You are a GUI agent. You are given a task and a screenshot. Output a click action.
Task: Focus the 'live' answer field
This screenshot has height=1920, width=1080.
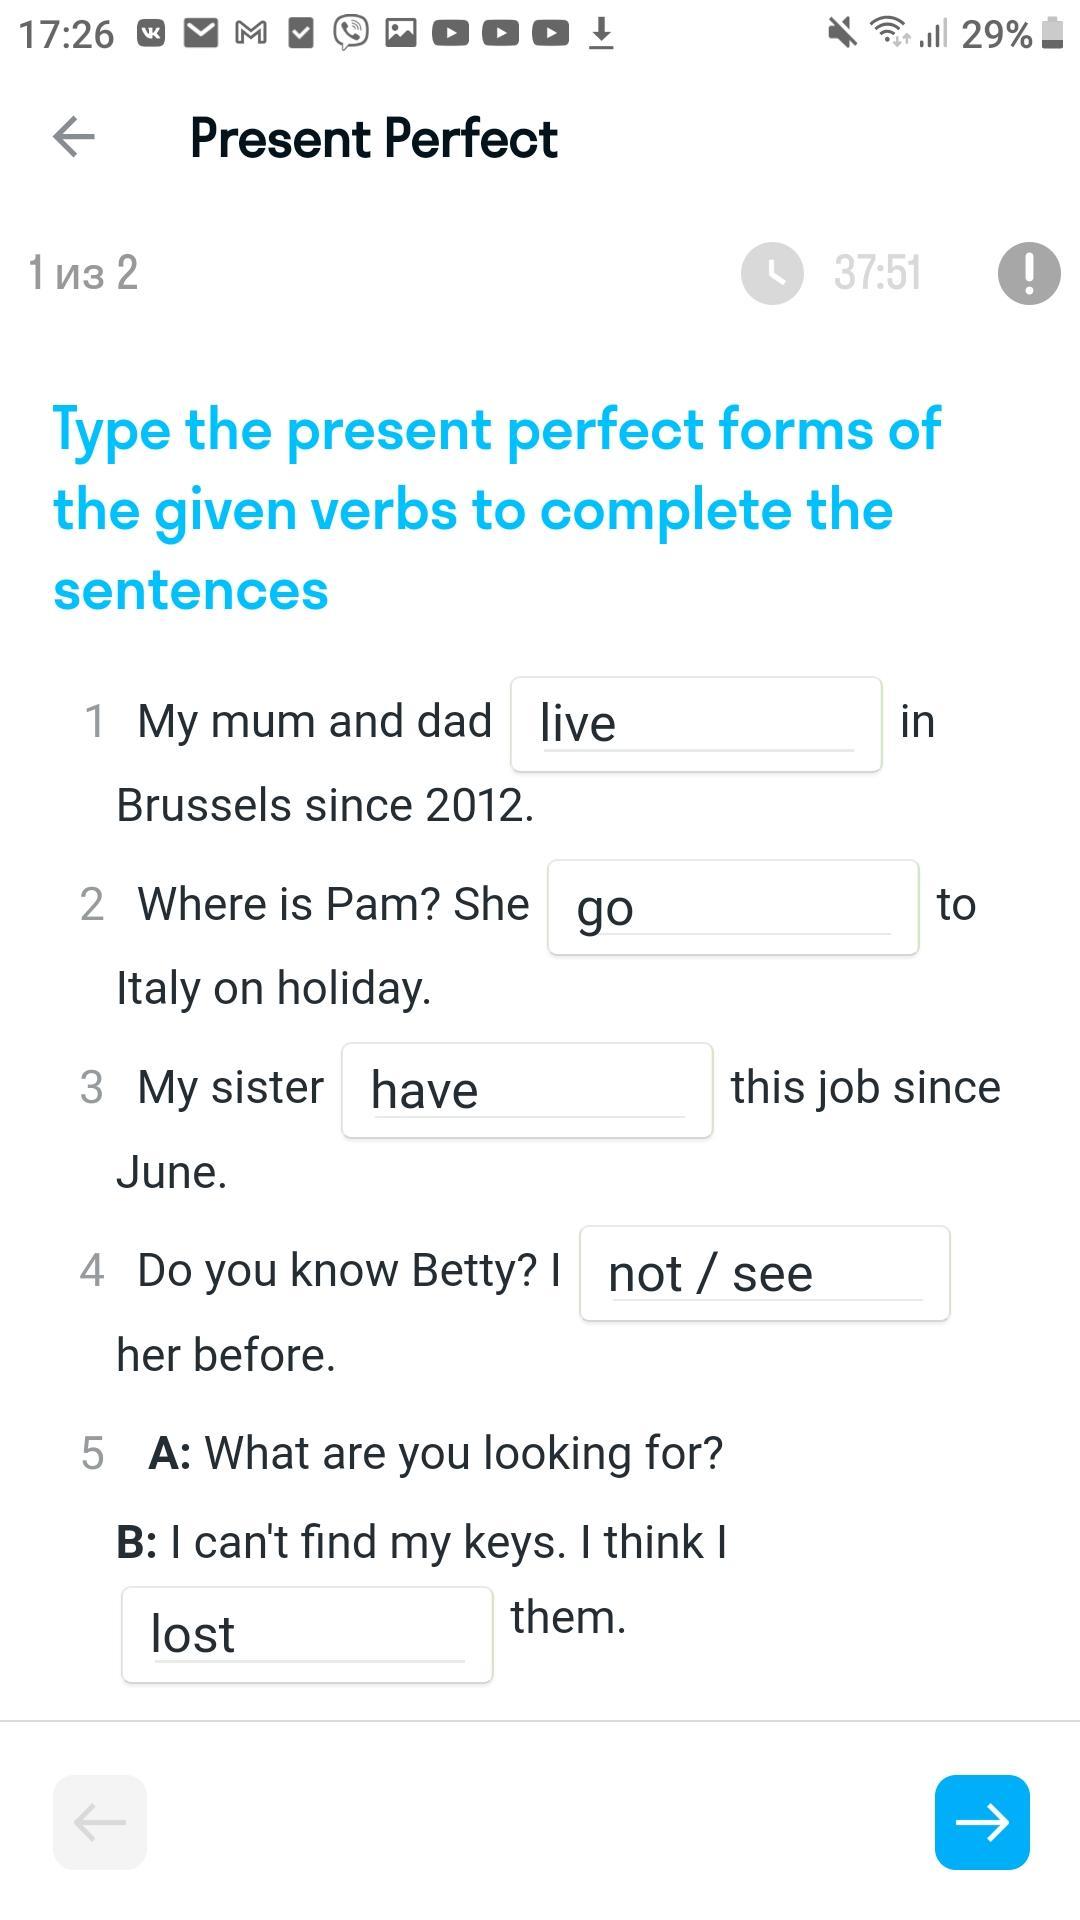[696, 724]
